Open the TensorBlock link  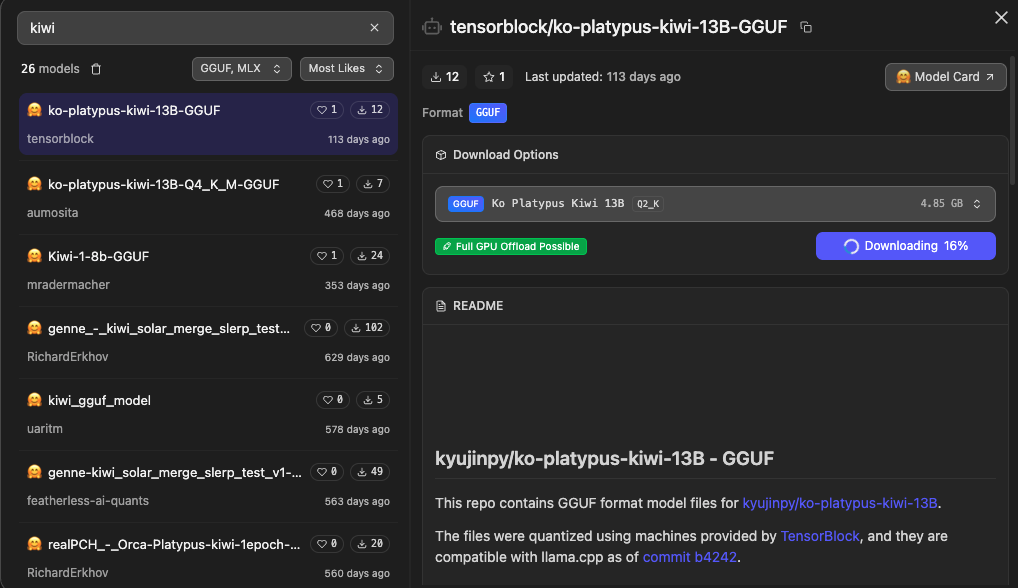(x=819, y=536)
